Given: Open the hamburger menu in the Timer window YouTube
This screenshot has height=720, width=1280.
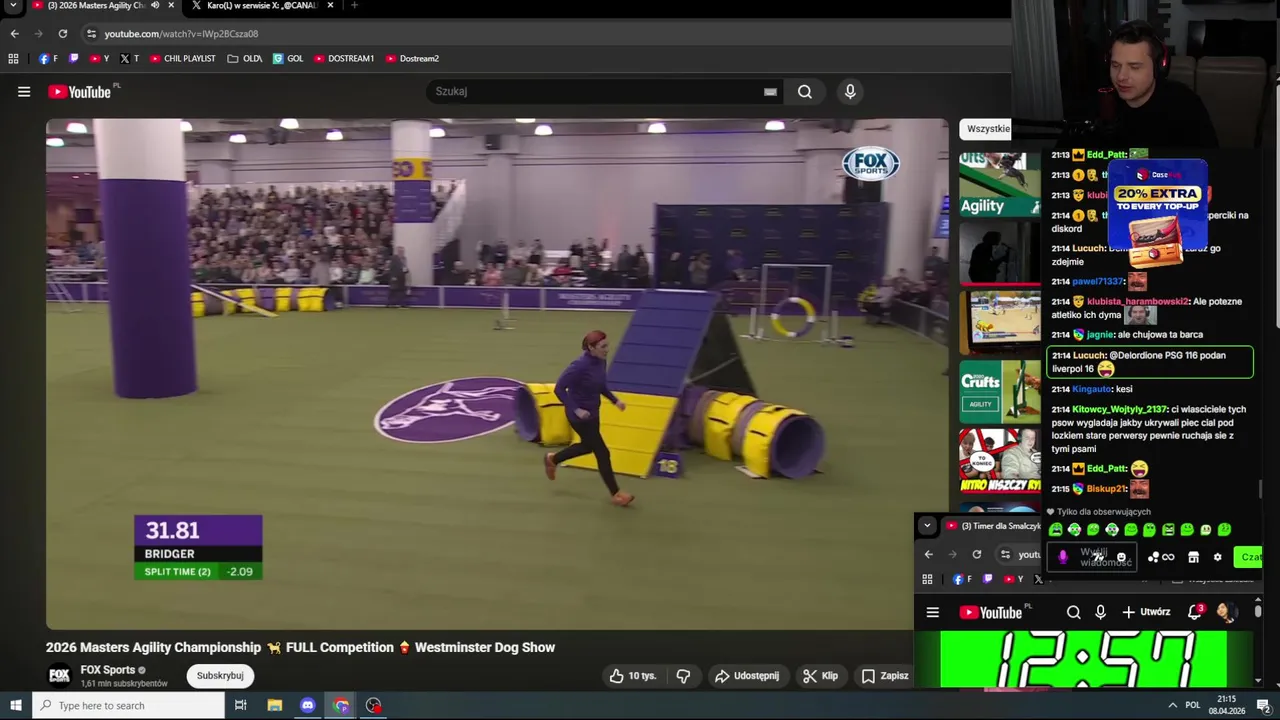Looking at the screenshot, I should tap(933, 612).
